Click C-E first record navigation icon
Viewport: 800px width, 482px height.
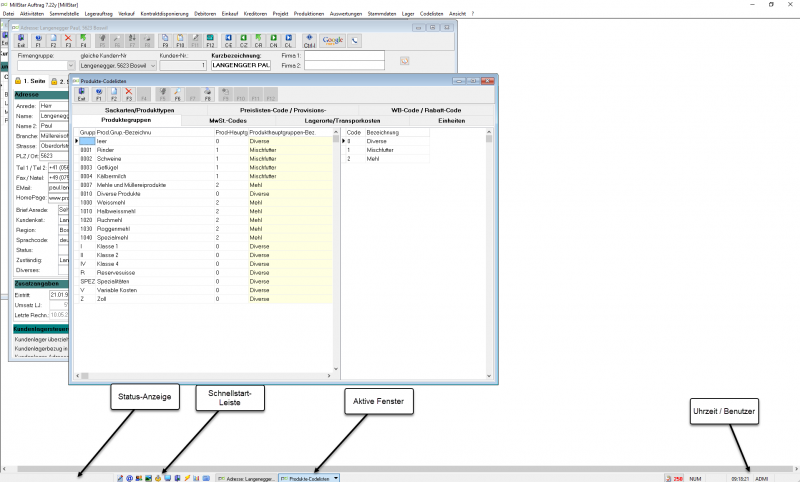(x=229, y=41)
